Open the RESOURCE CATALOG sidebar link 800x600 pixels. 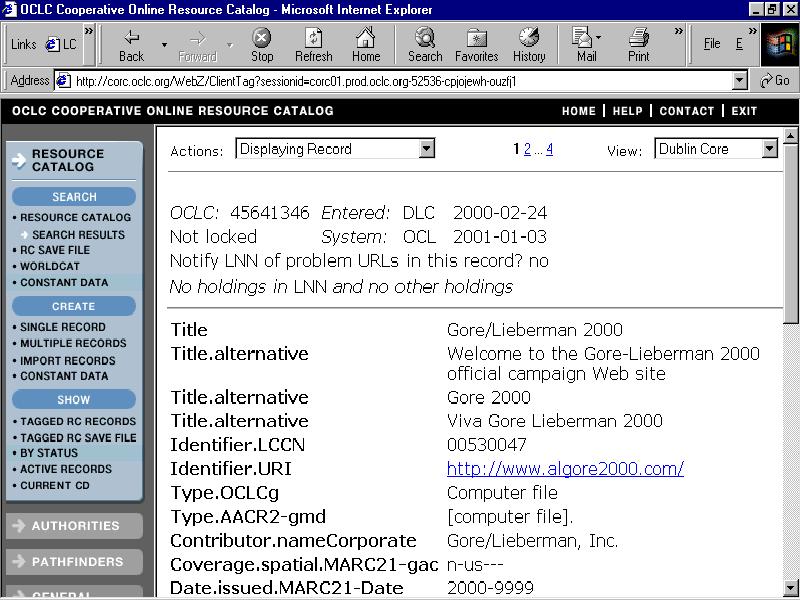[76, 217]
